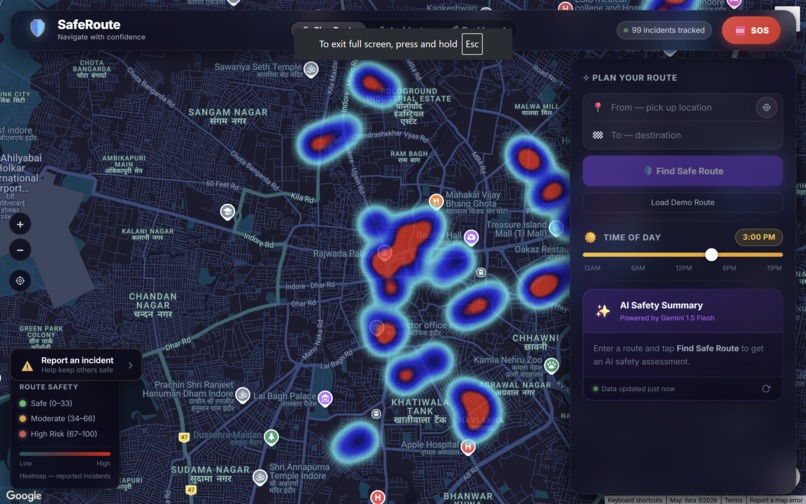
Task: Expand Report an incident chevron arrow
Action: pos(131,365)
